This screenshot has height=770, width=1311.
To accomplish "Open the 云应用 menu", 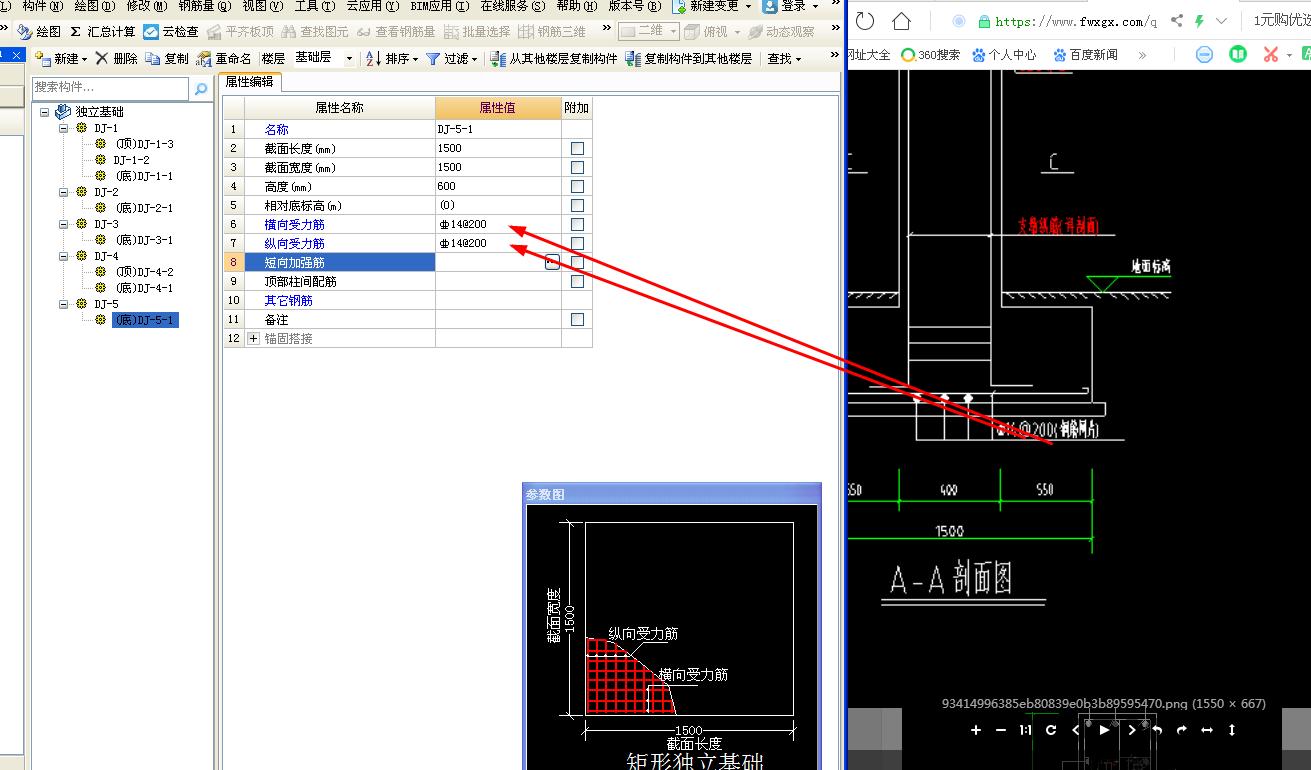I will [x=371, y=6].
